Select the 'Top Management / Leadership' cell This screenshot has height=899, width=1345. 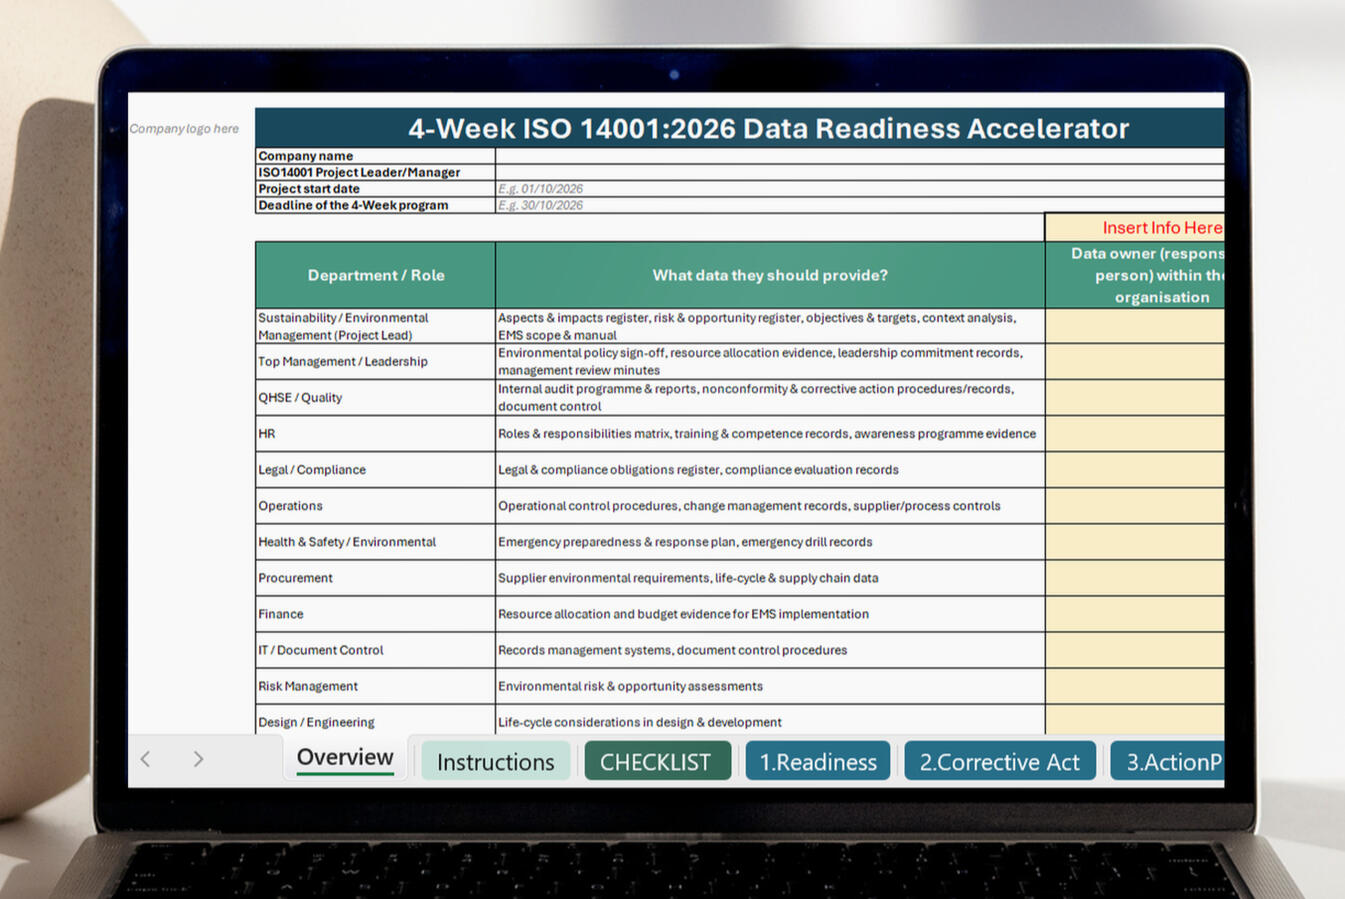[376, 362]
